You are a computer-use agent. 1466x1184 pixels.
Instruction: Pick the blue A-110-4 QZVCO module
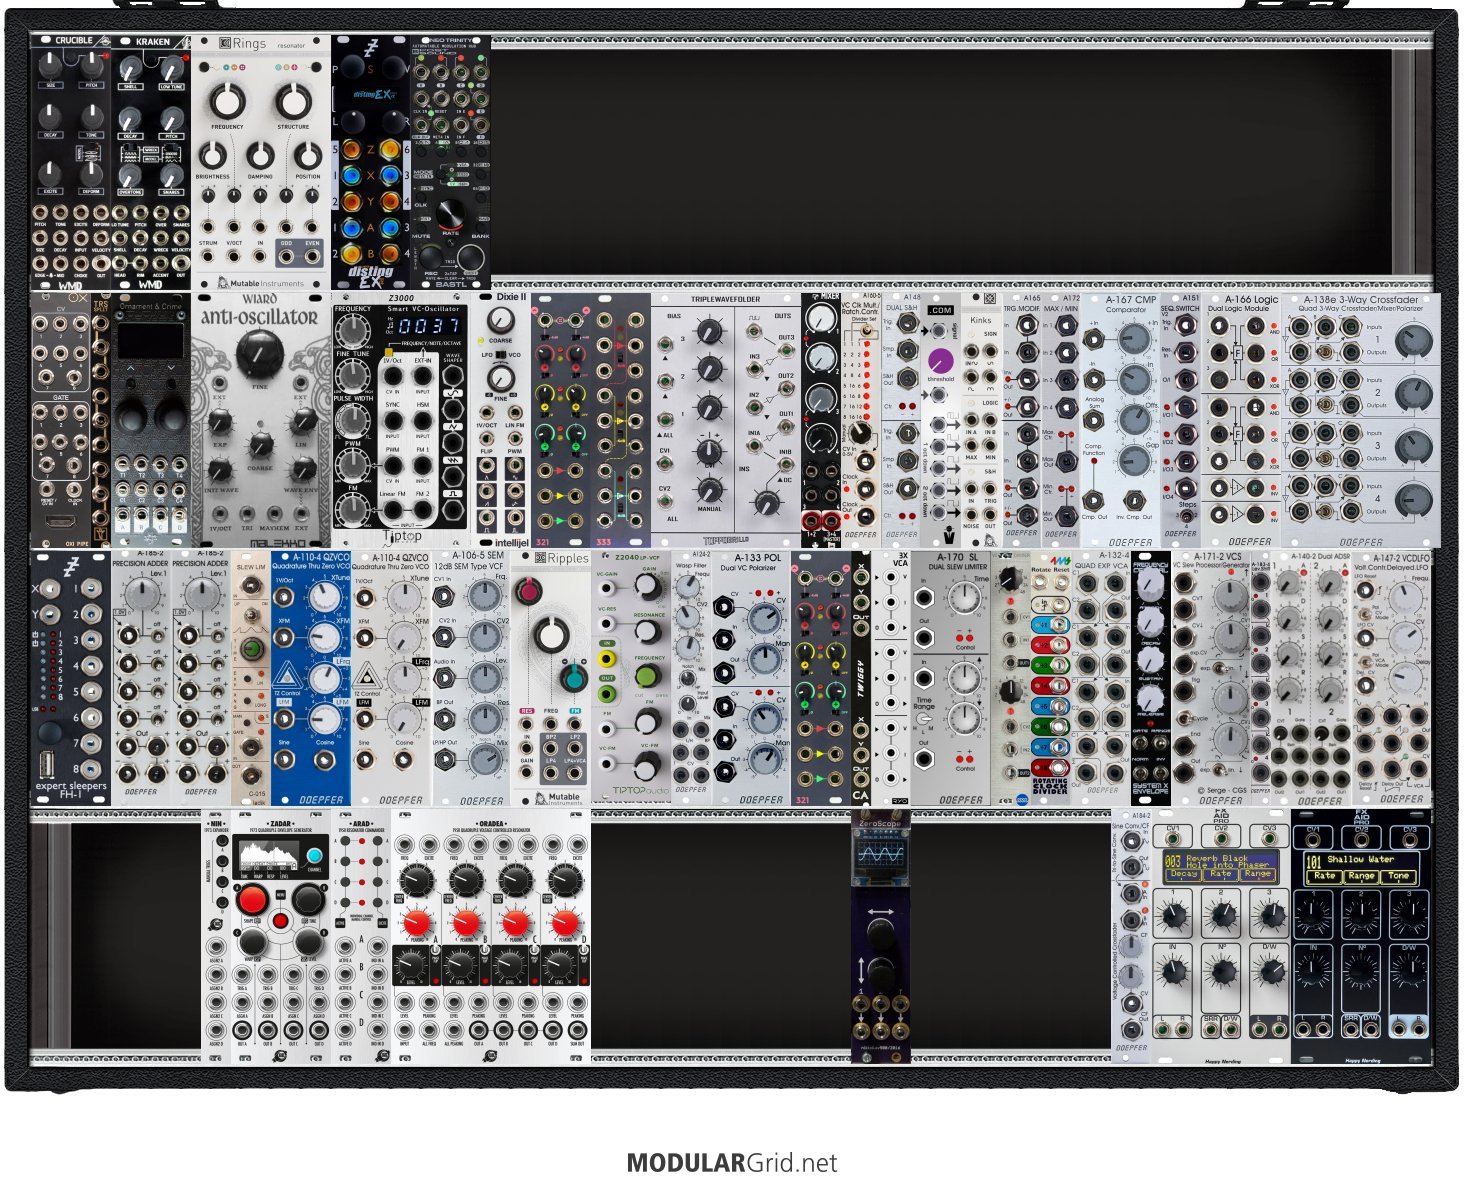[x=310, y=677]
